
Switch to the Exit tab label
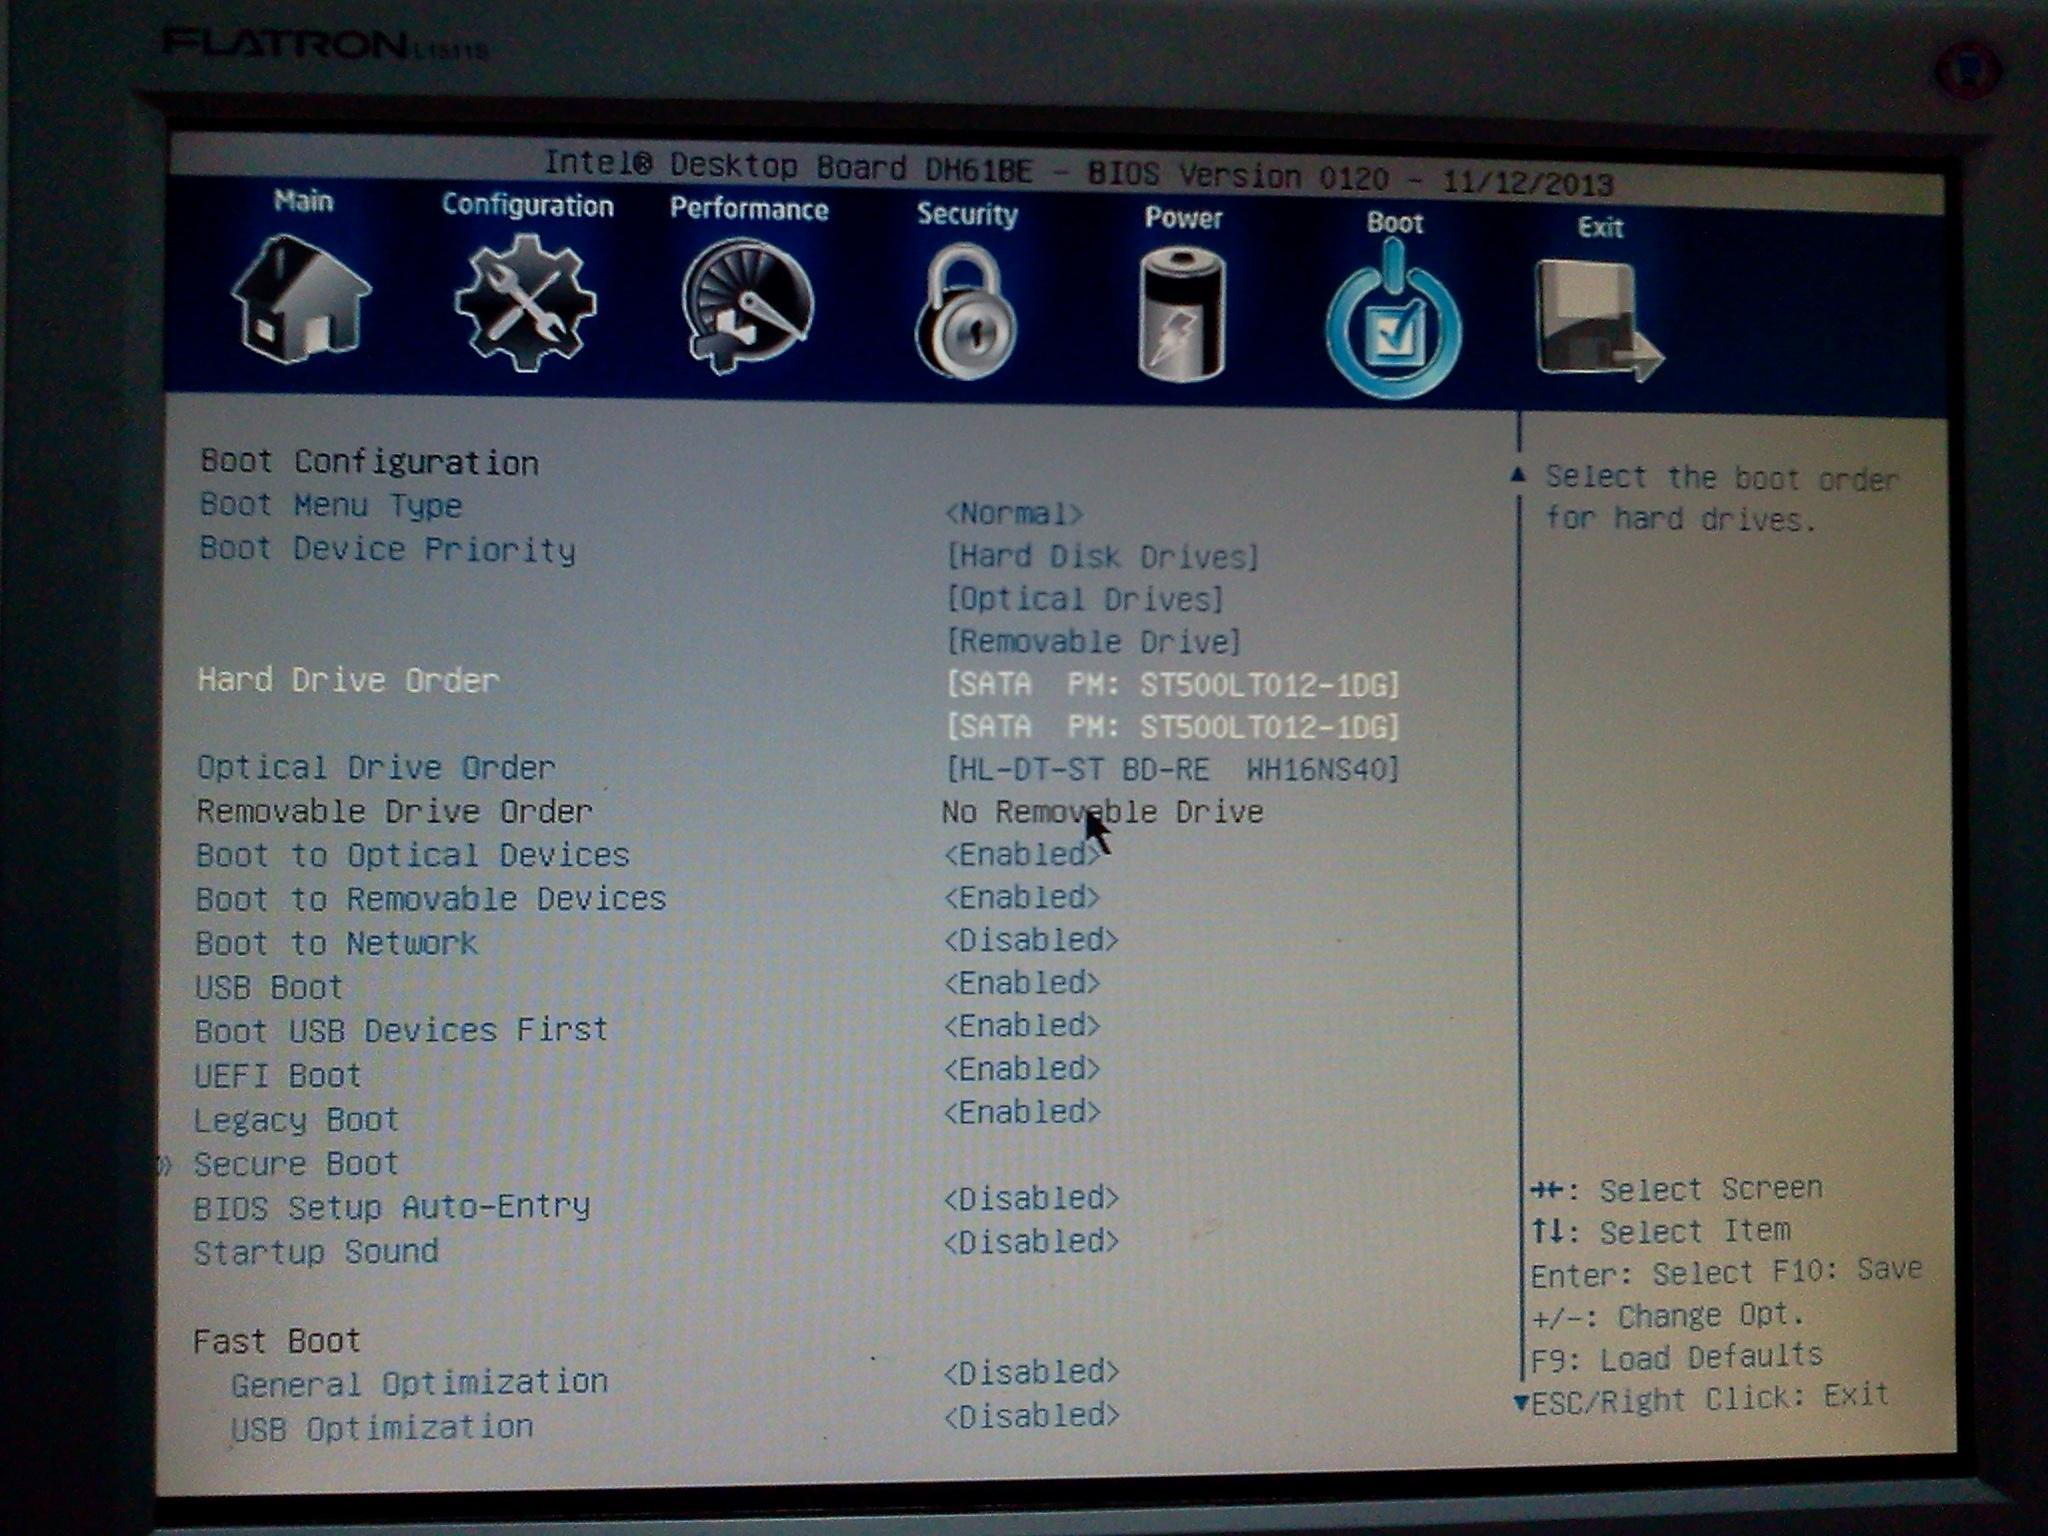pyautogui.click(x=1600, y=227)
